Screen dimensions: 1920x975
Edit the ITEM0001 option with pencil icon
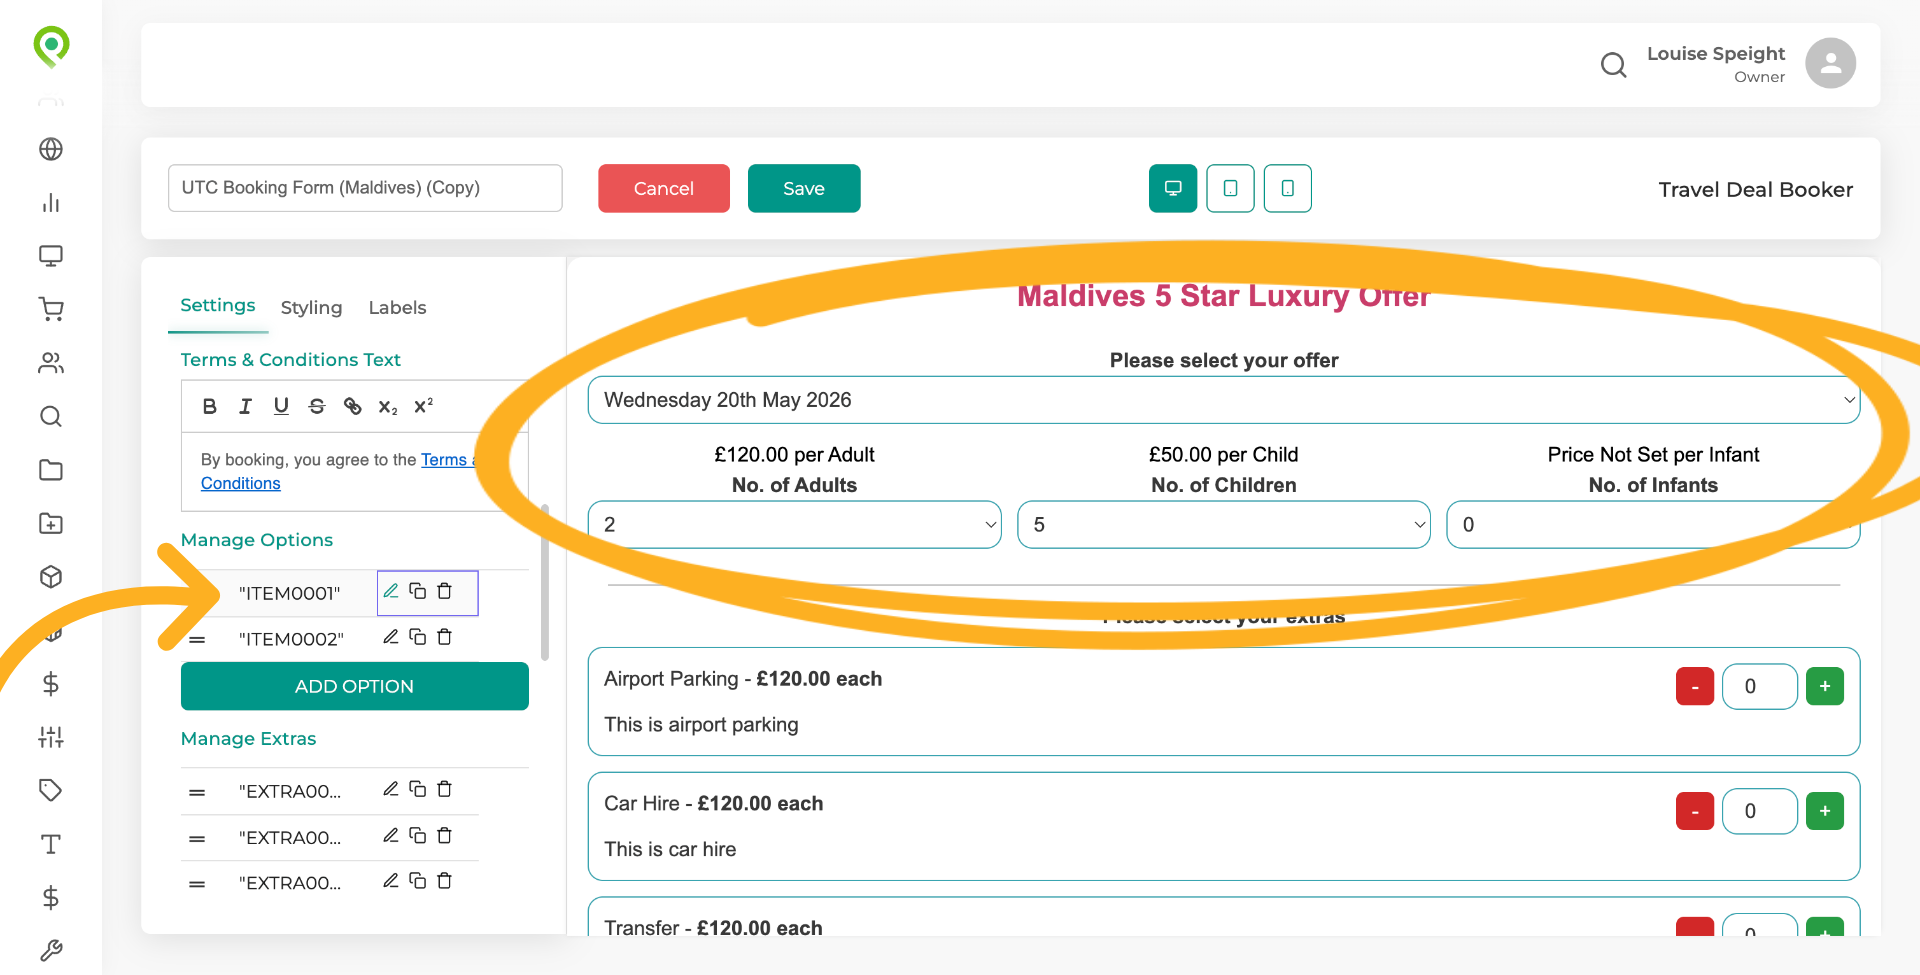tap(391, 591)
